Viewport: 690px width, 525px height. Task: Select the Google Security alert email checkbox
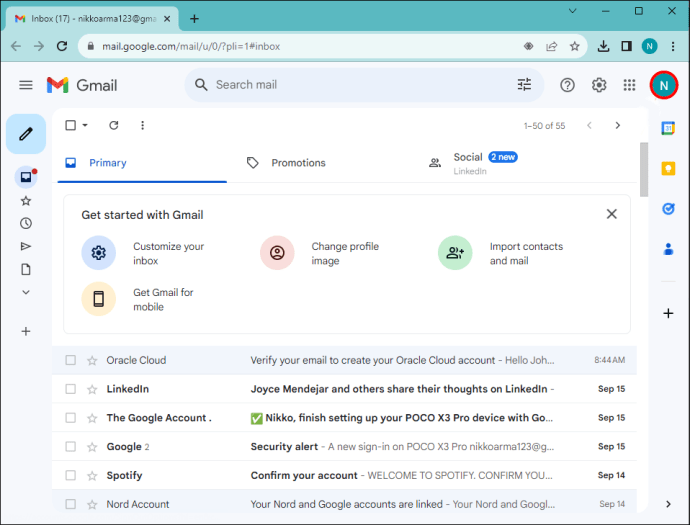(x=70, y=447)
